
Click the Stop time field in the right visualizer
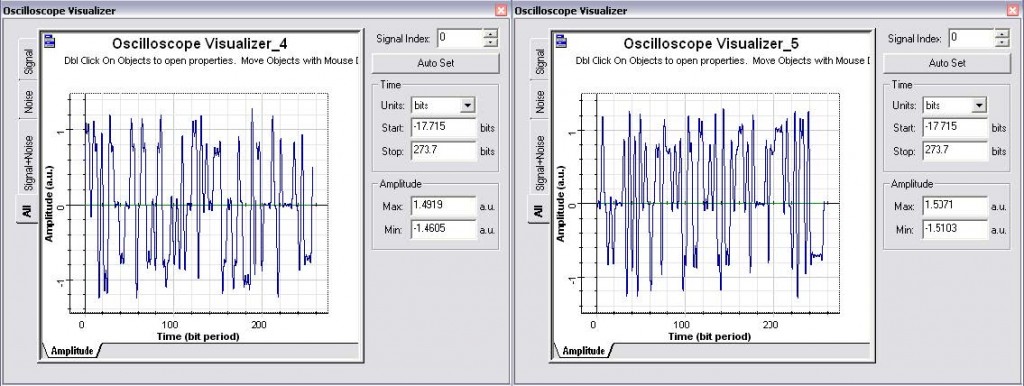955,152
